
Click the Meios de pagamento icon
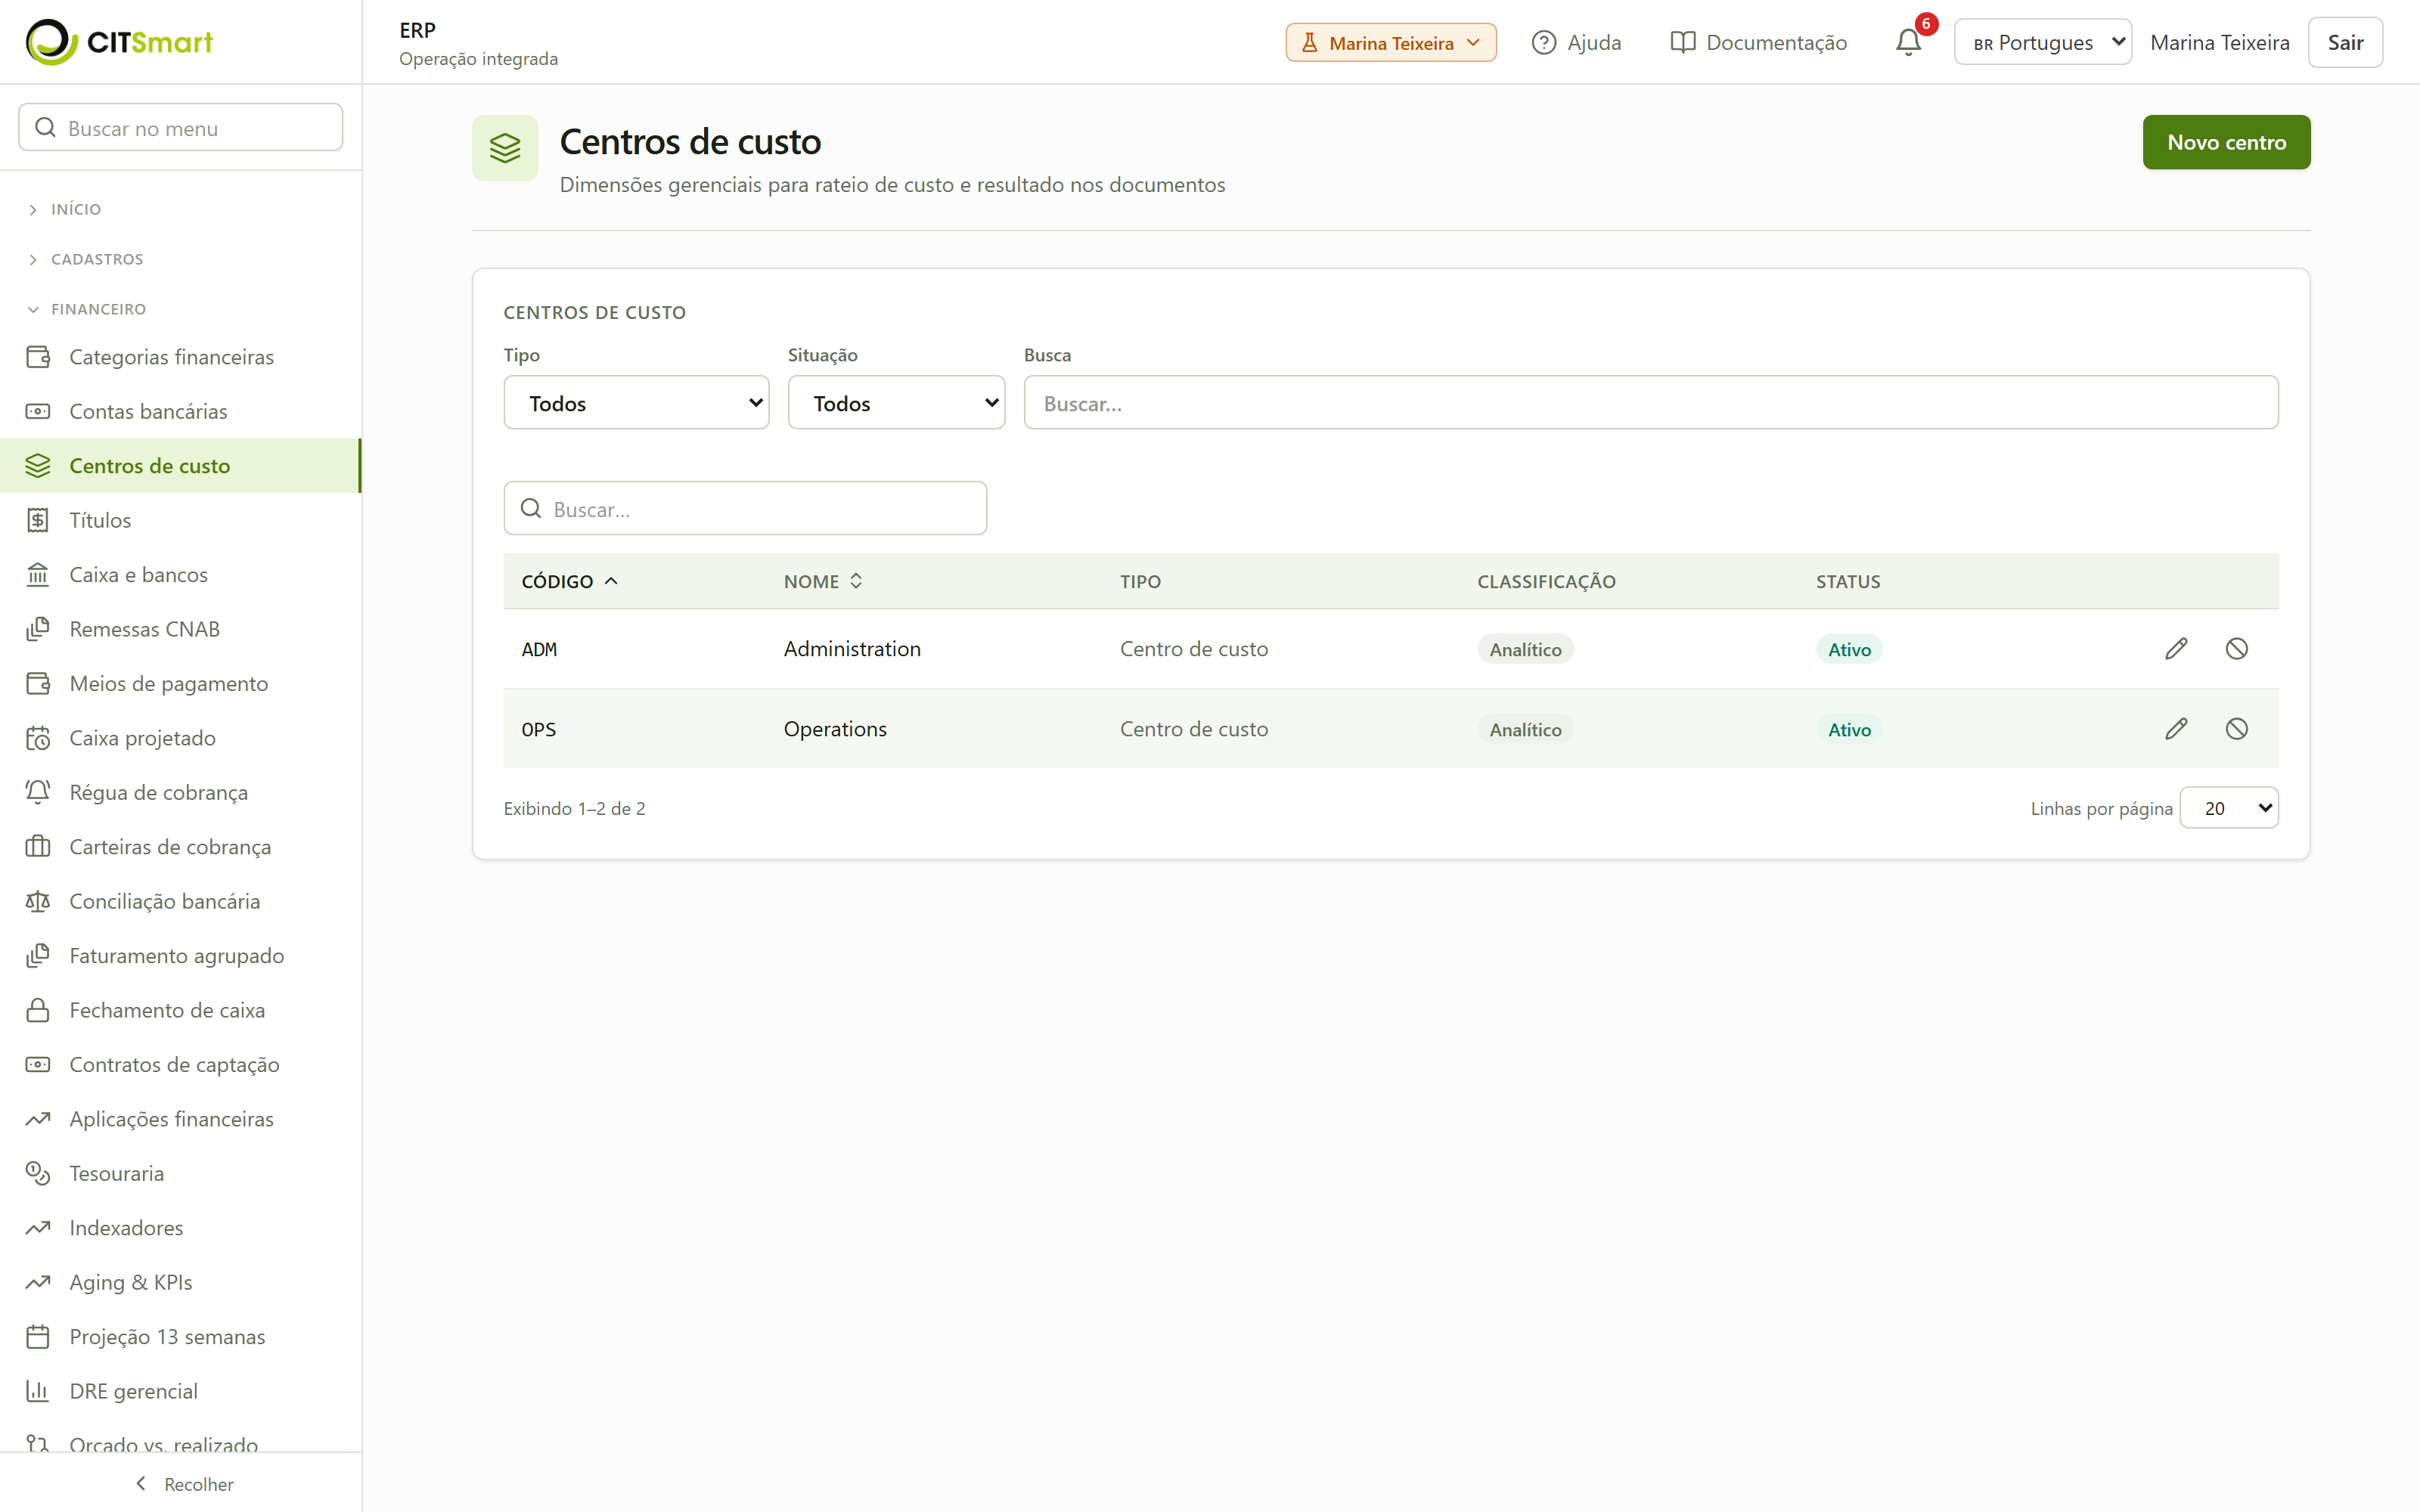click(x=38, y=683)
